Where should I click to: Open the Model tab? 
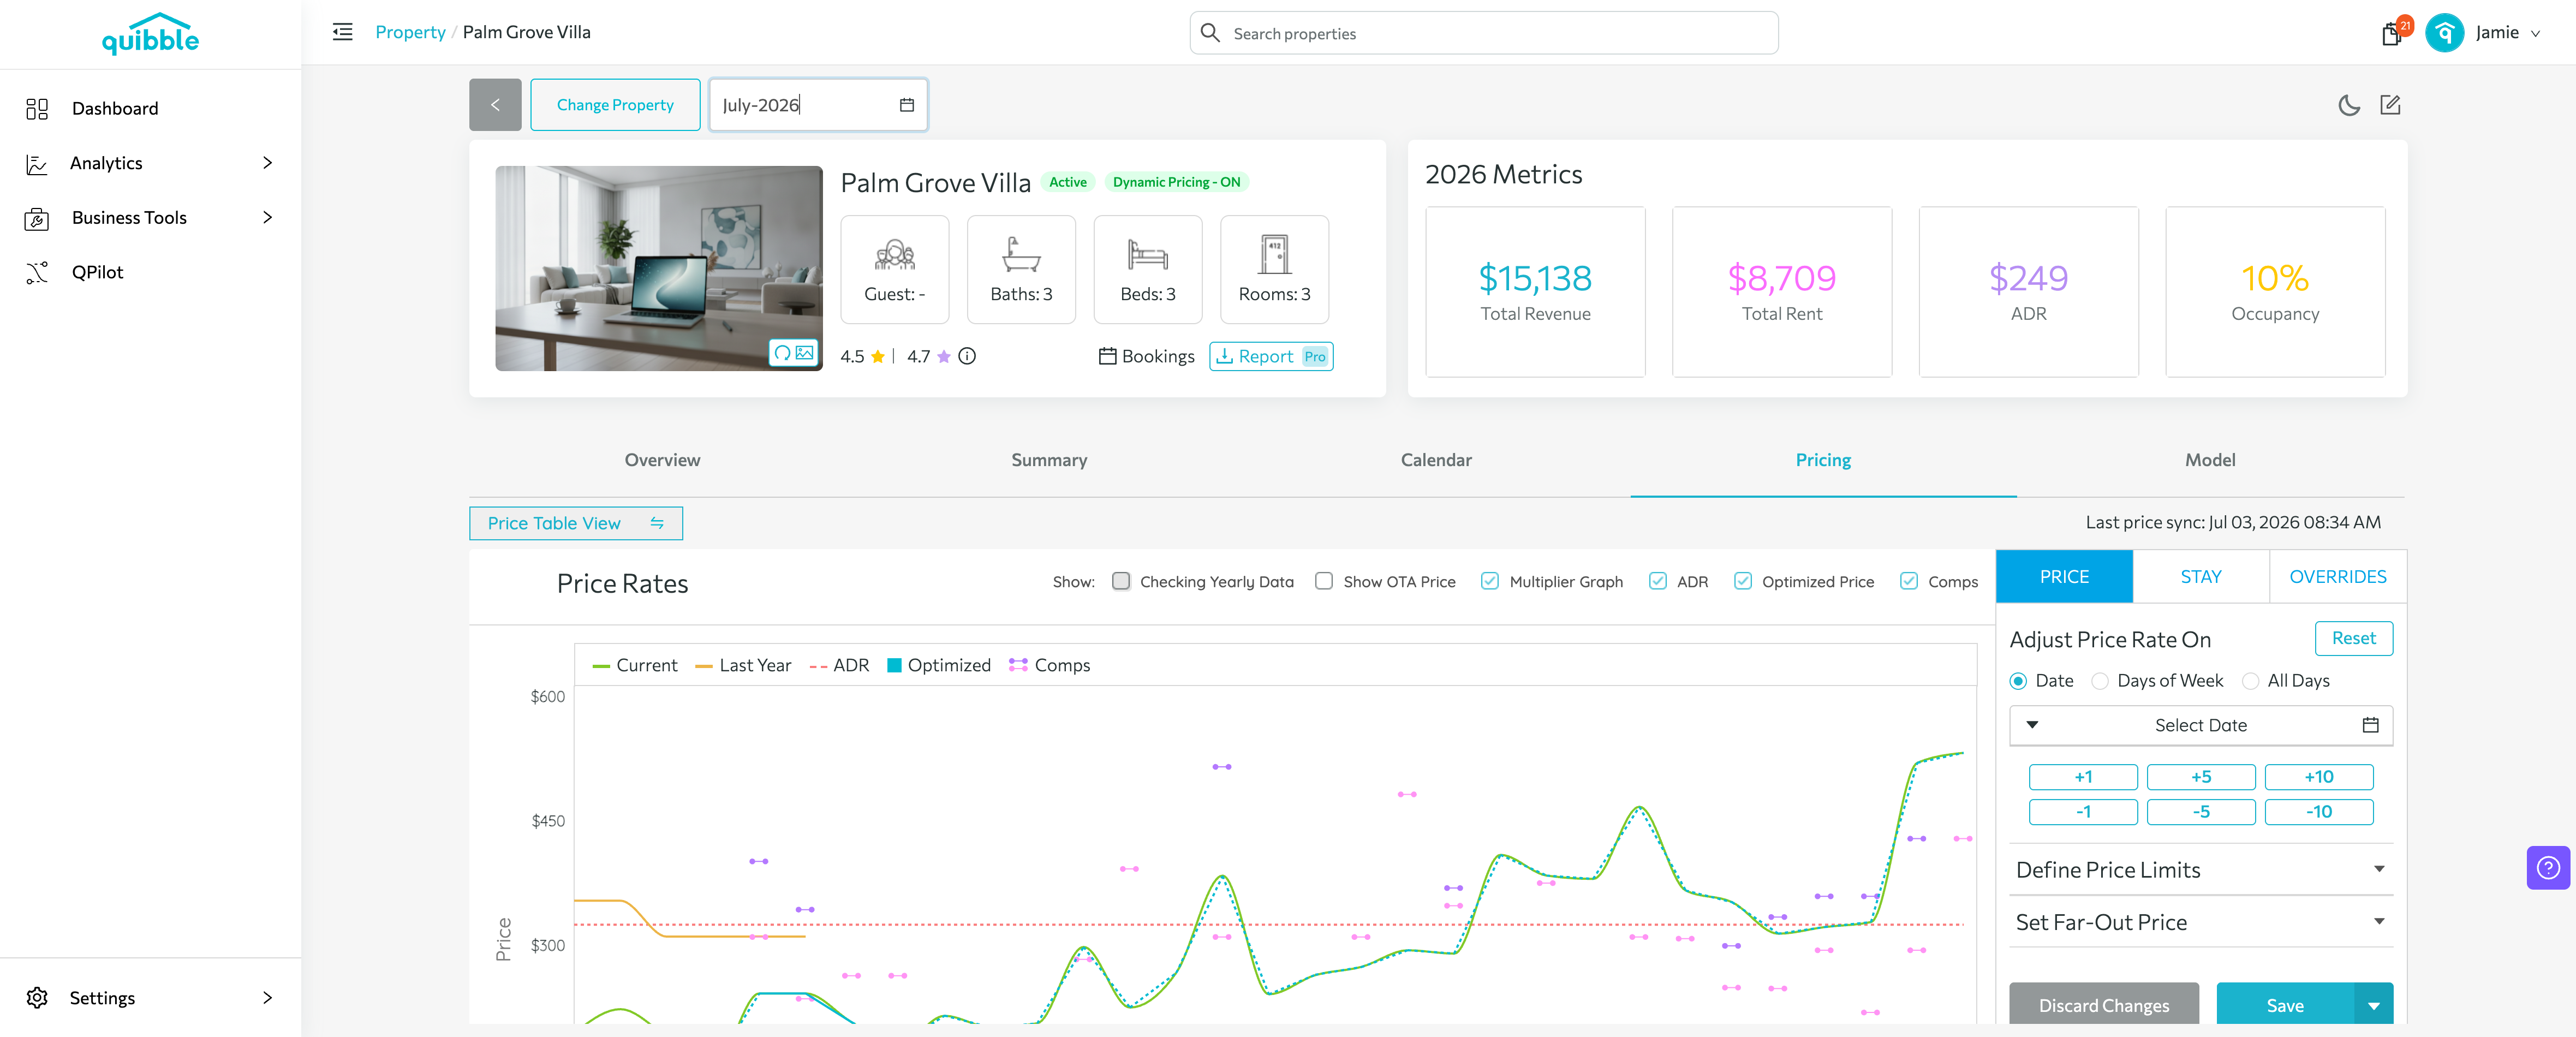(x=2210, y=460)
